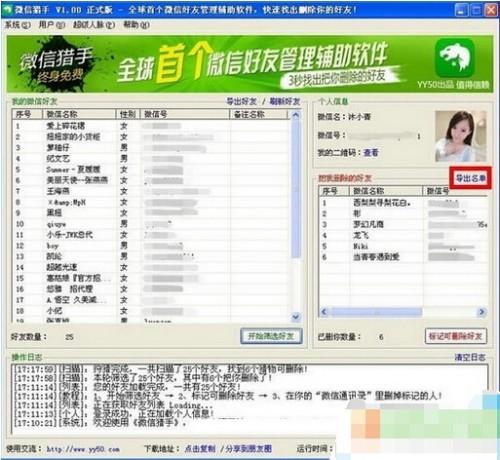Select friend row 10 qiuye
Viewport: 500px width, 460px height.
[151, 224]
